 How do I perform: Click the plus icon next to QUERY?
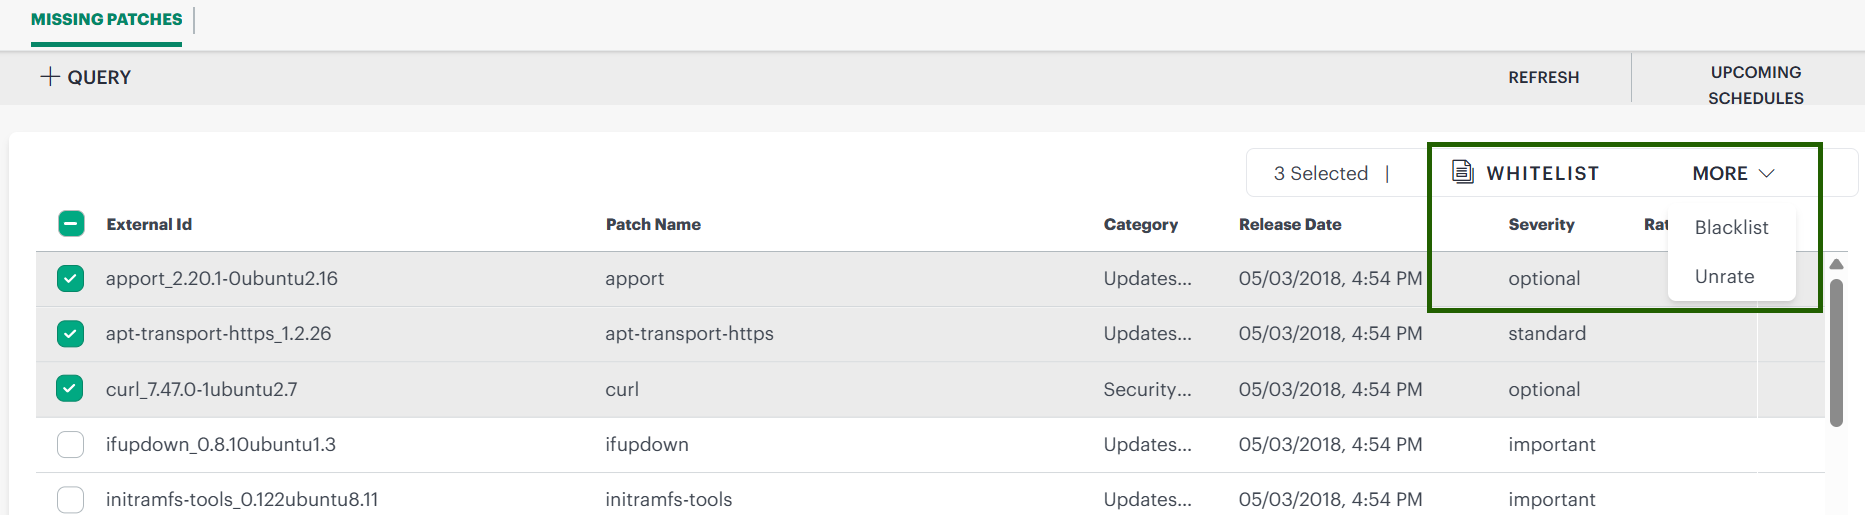tap(50, 77)
